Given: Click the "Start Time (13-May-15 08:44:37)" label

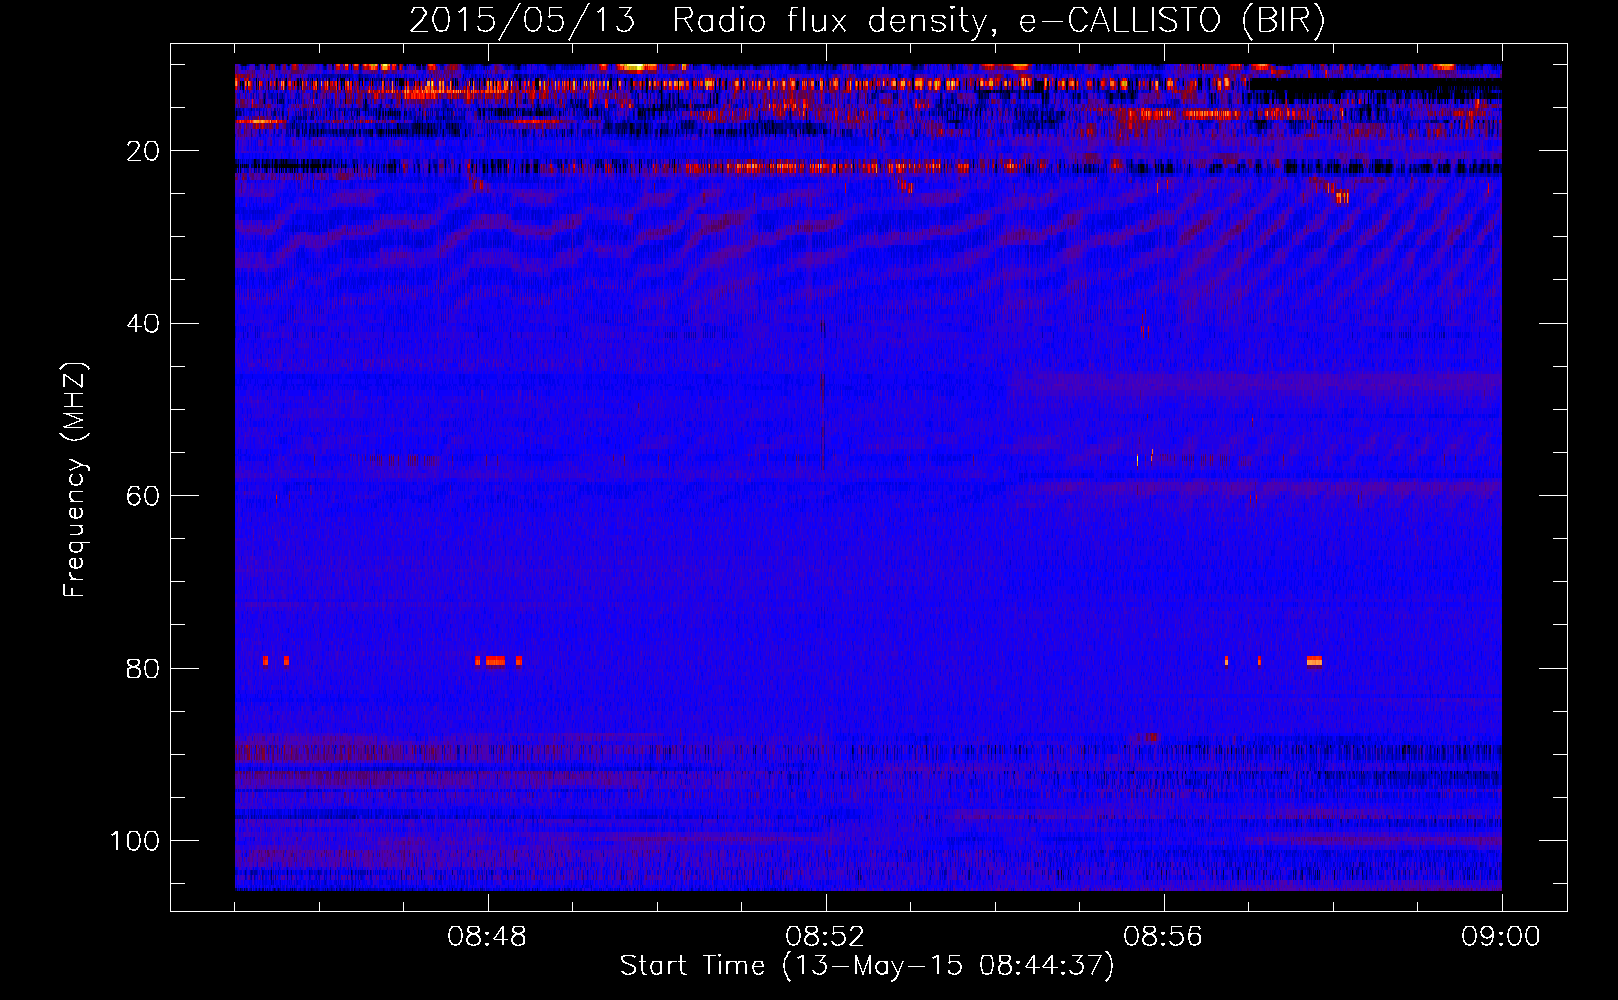Looking at the screenshot, I should 867,966.
